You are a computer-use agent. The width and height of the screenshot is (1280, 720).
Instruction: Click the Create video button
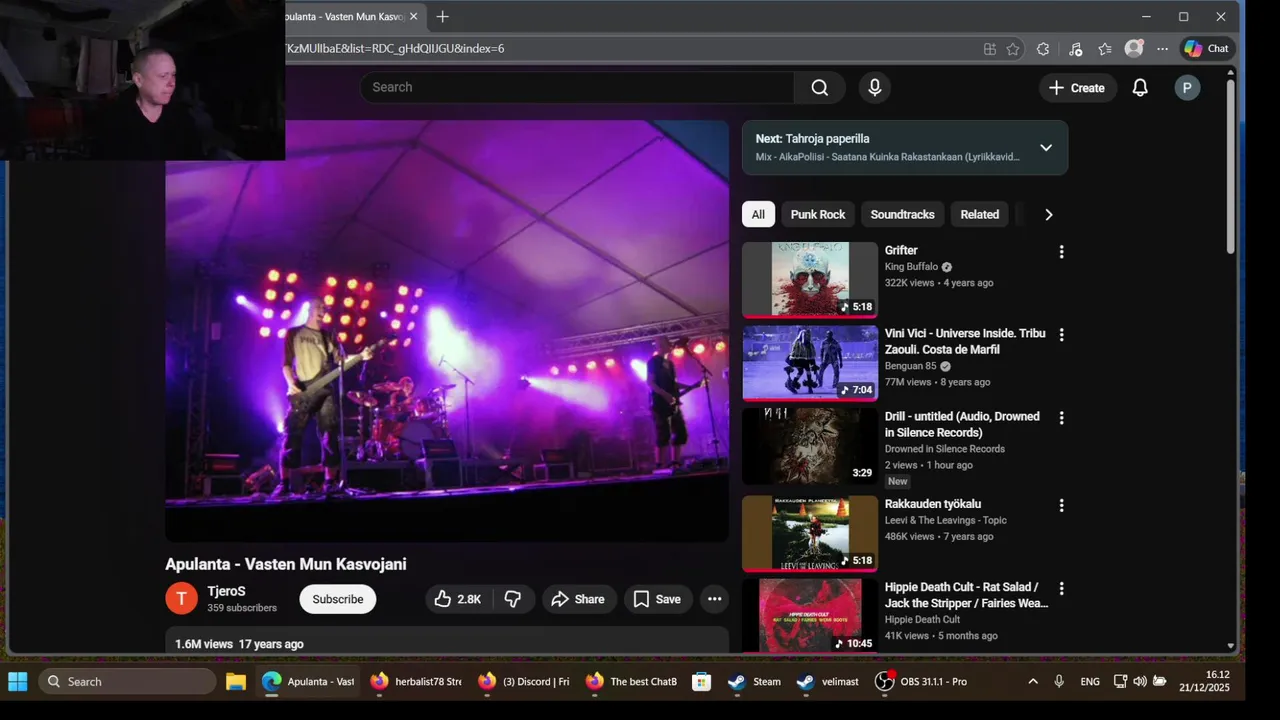tap(1077, 88)
